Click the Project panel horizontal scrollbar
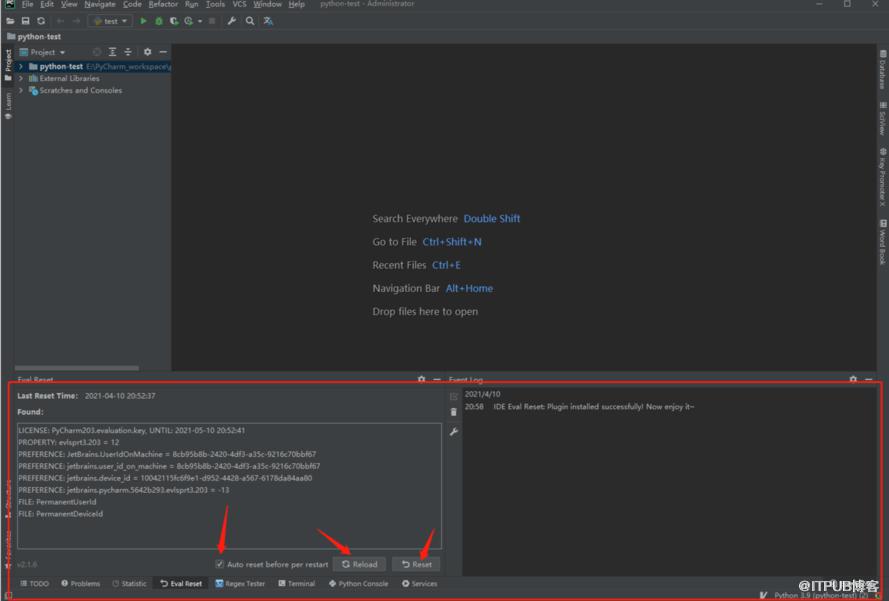Viewport: 889px width, 601px height. click(x=77, y=368)
